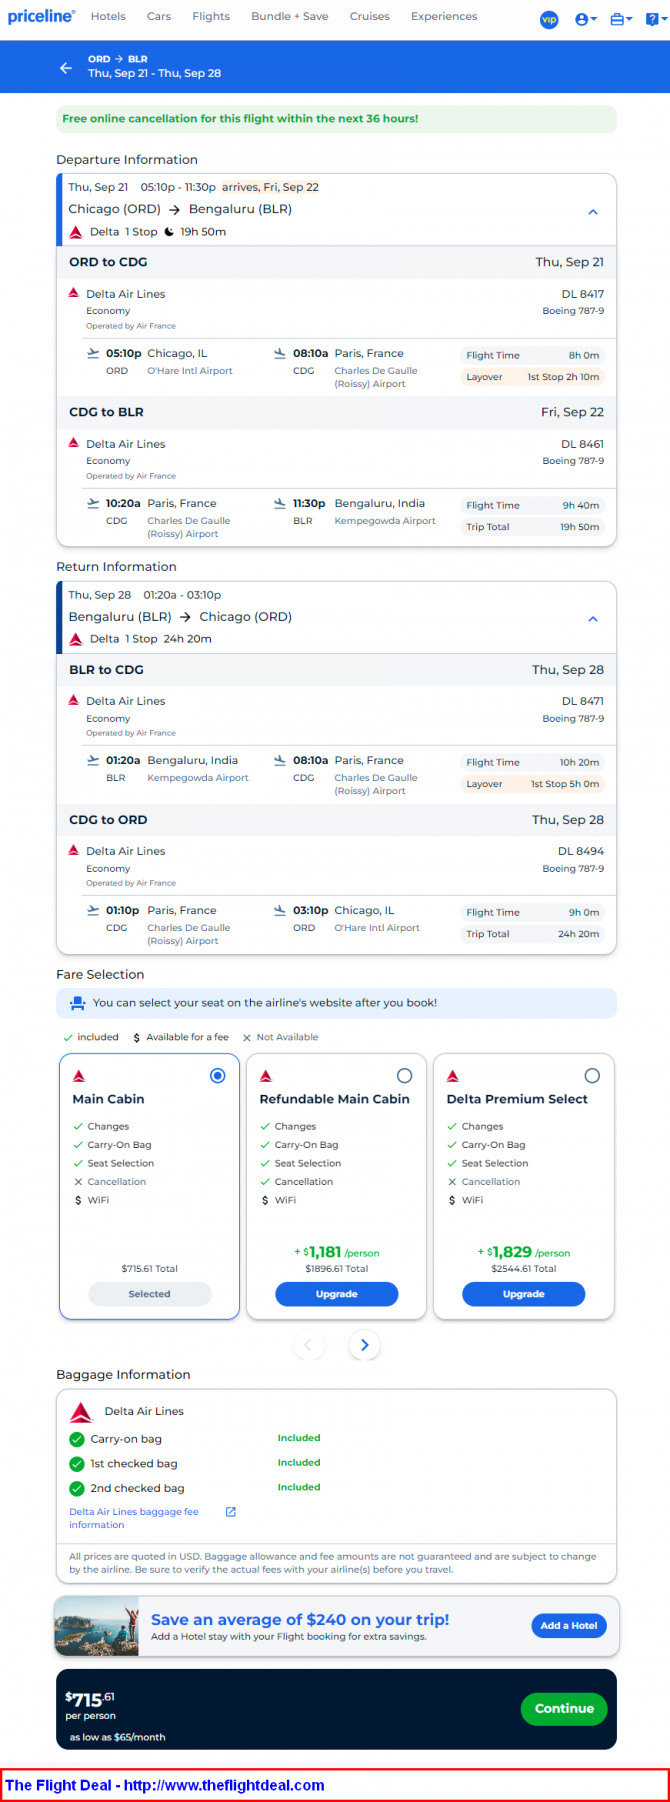Open the help question mark icon
This screenshot has width=670, height=1802.
tap(654, 19)
